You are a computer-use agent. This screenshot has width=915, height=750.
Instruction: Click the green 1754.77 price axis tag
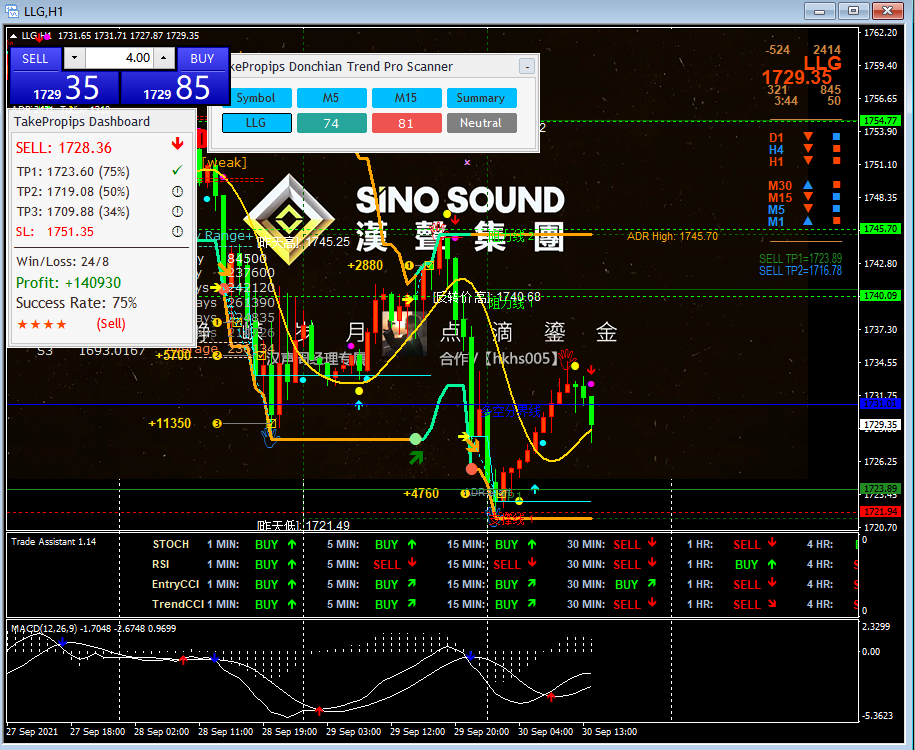pyautogui.click(x=881, y=121)
